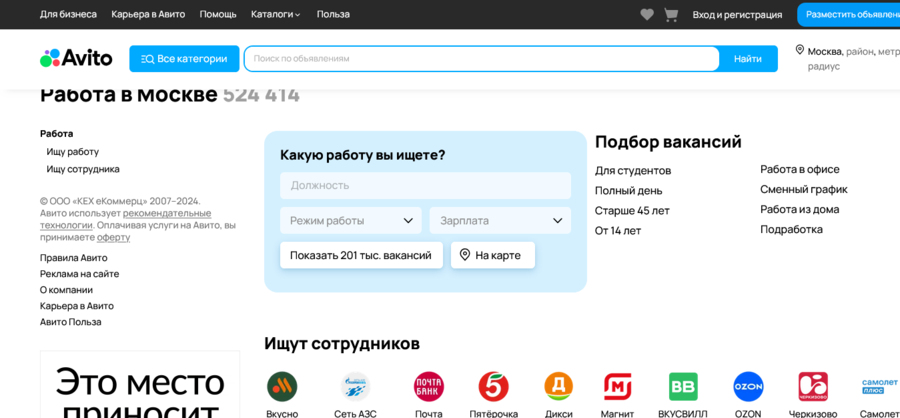Open Старше 45 лет vacancies
The width and height of the screenshot is (900, 418).
(x=632, y=211)
